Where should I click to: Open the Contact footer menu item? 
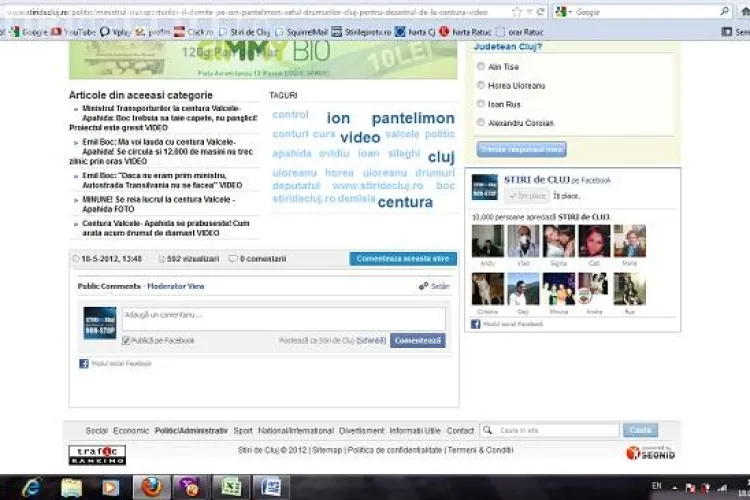(x=460, y=431)
